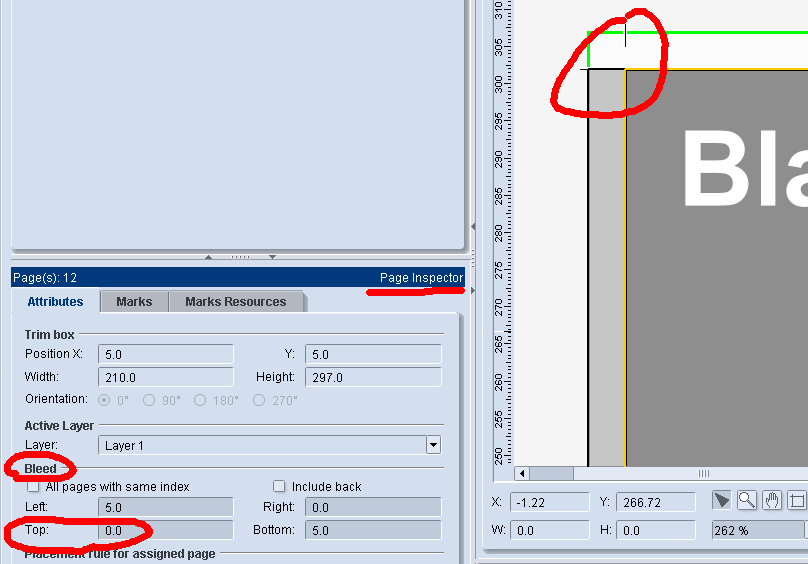The width and height of the screenshot is (808, 564).
Task: Click the Bleed Top field
Action: (166, 530)
